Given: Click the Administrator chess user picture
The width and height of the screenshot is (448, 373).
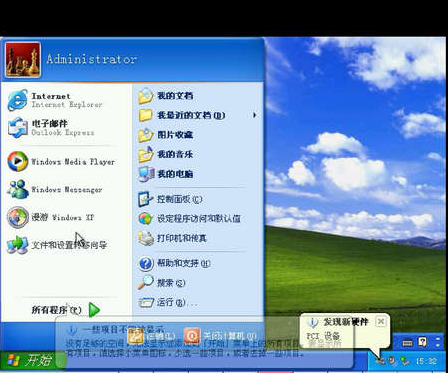Looking at the screenshot, I should (23, 60).
